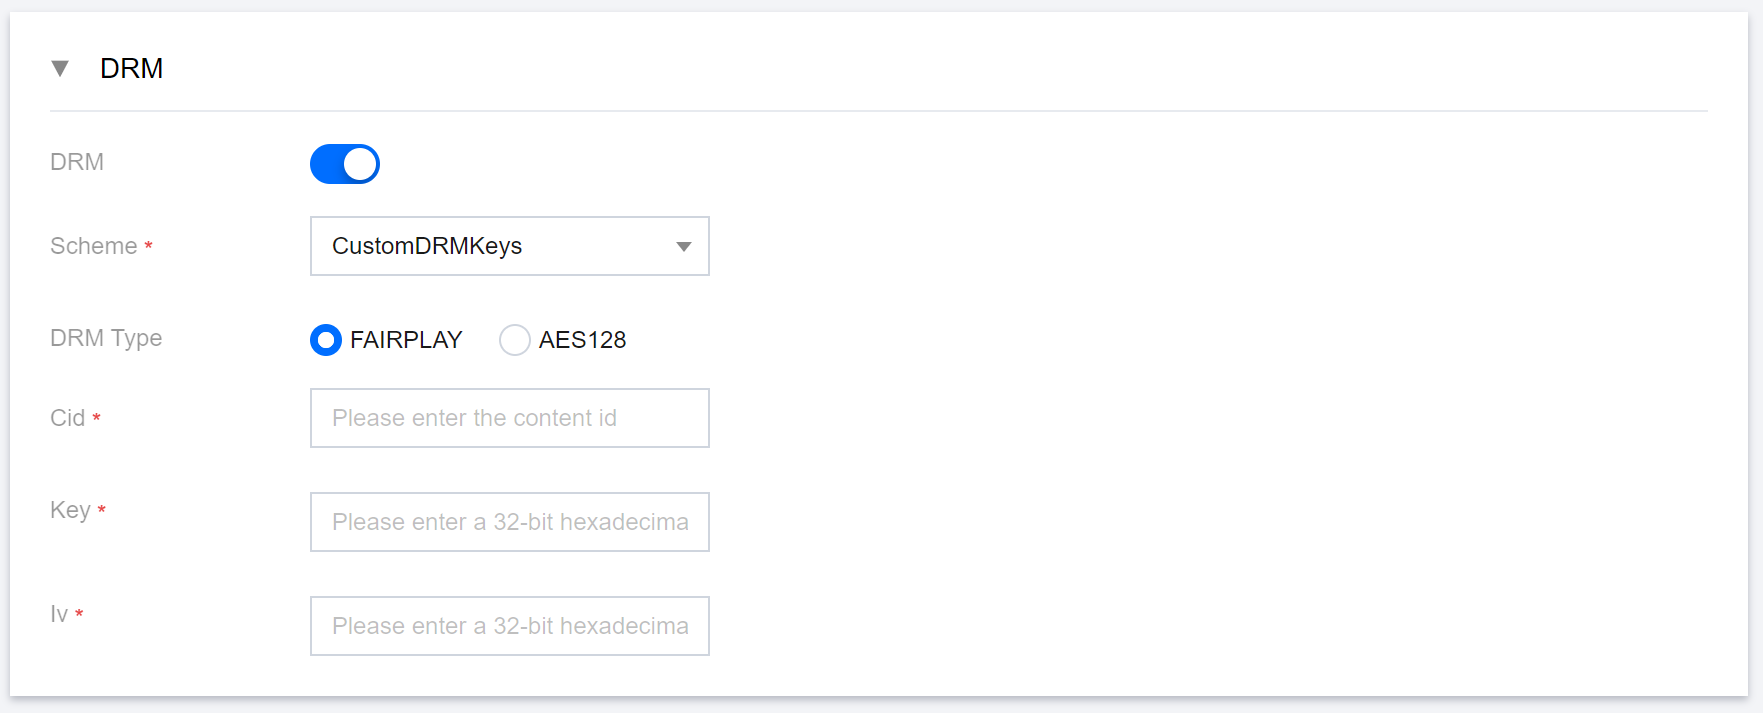1763x713 pixels.
Task: Click the Cid field label
Action: (x=68, y=418)
